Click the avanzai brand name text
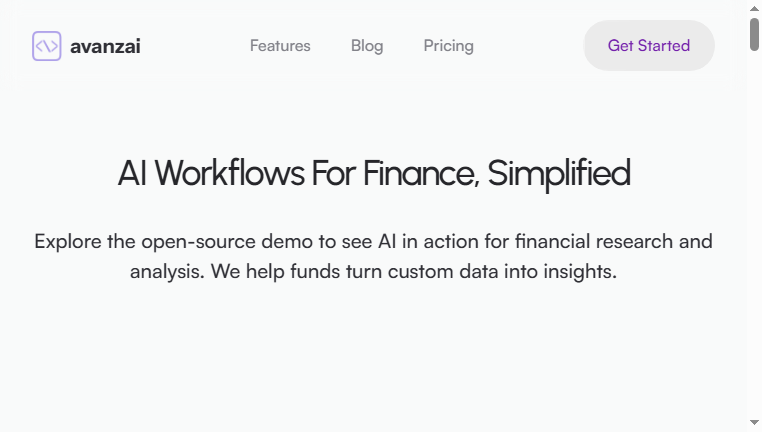Image resolution: width=762 pixels, height=432 pixels. 105,47
